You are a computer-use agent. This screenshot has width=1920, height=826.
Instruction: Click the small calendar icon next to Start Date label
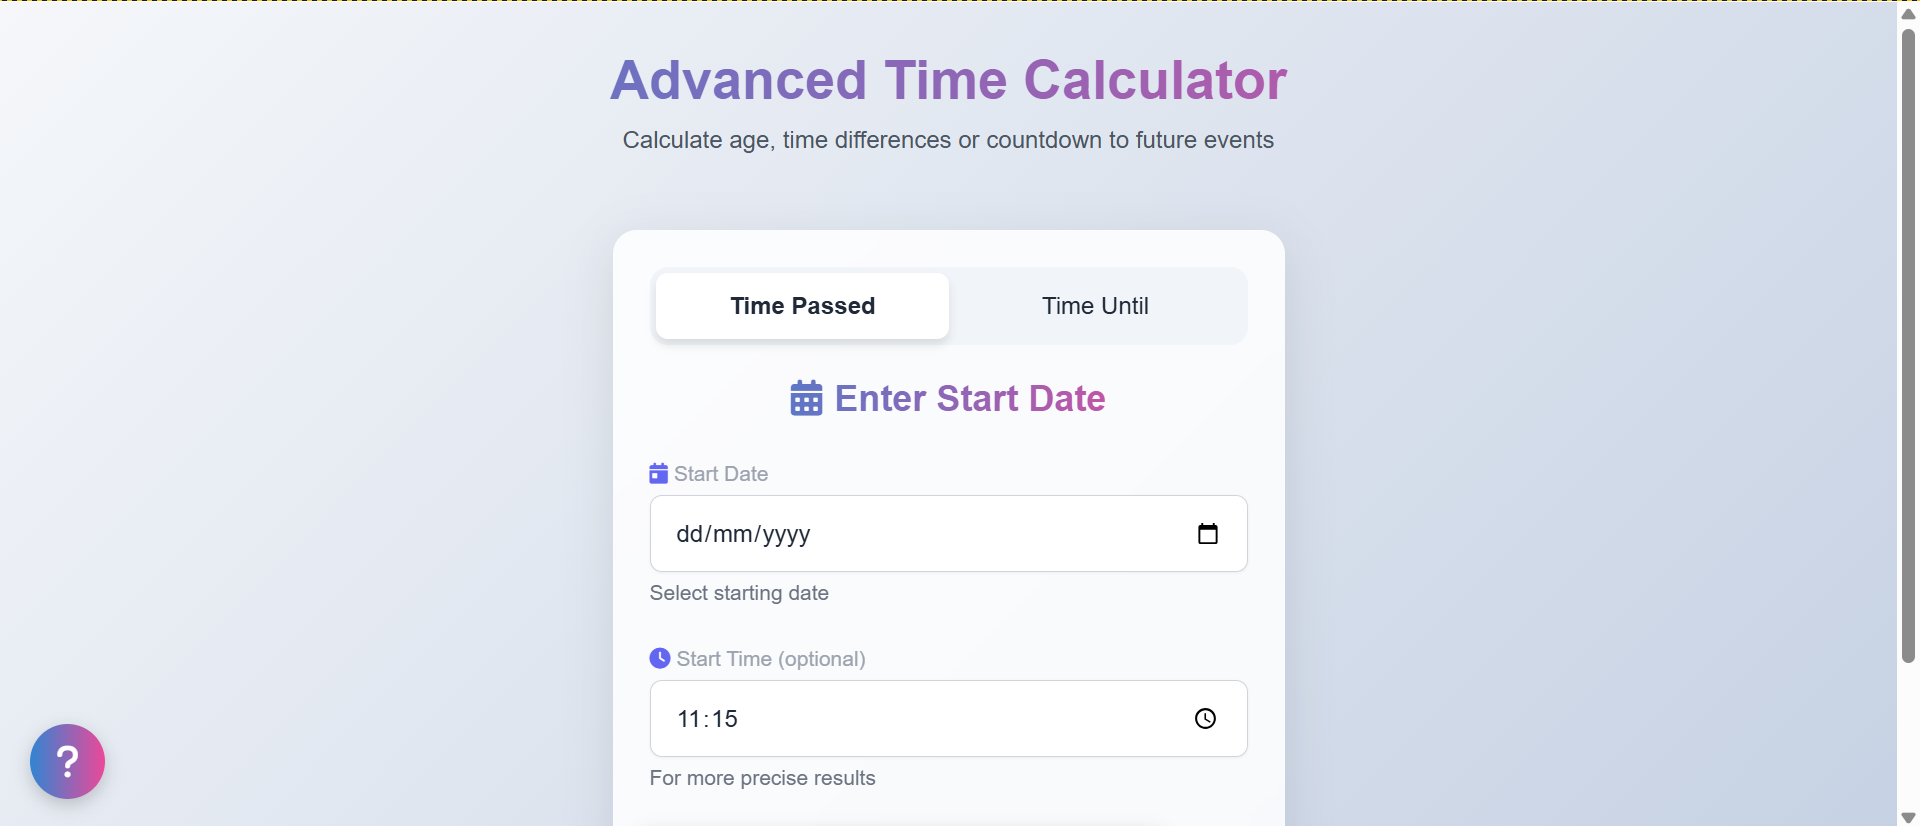(x=658, y=473)
